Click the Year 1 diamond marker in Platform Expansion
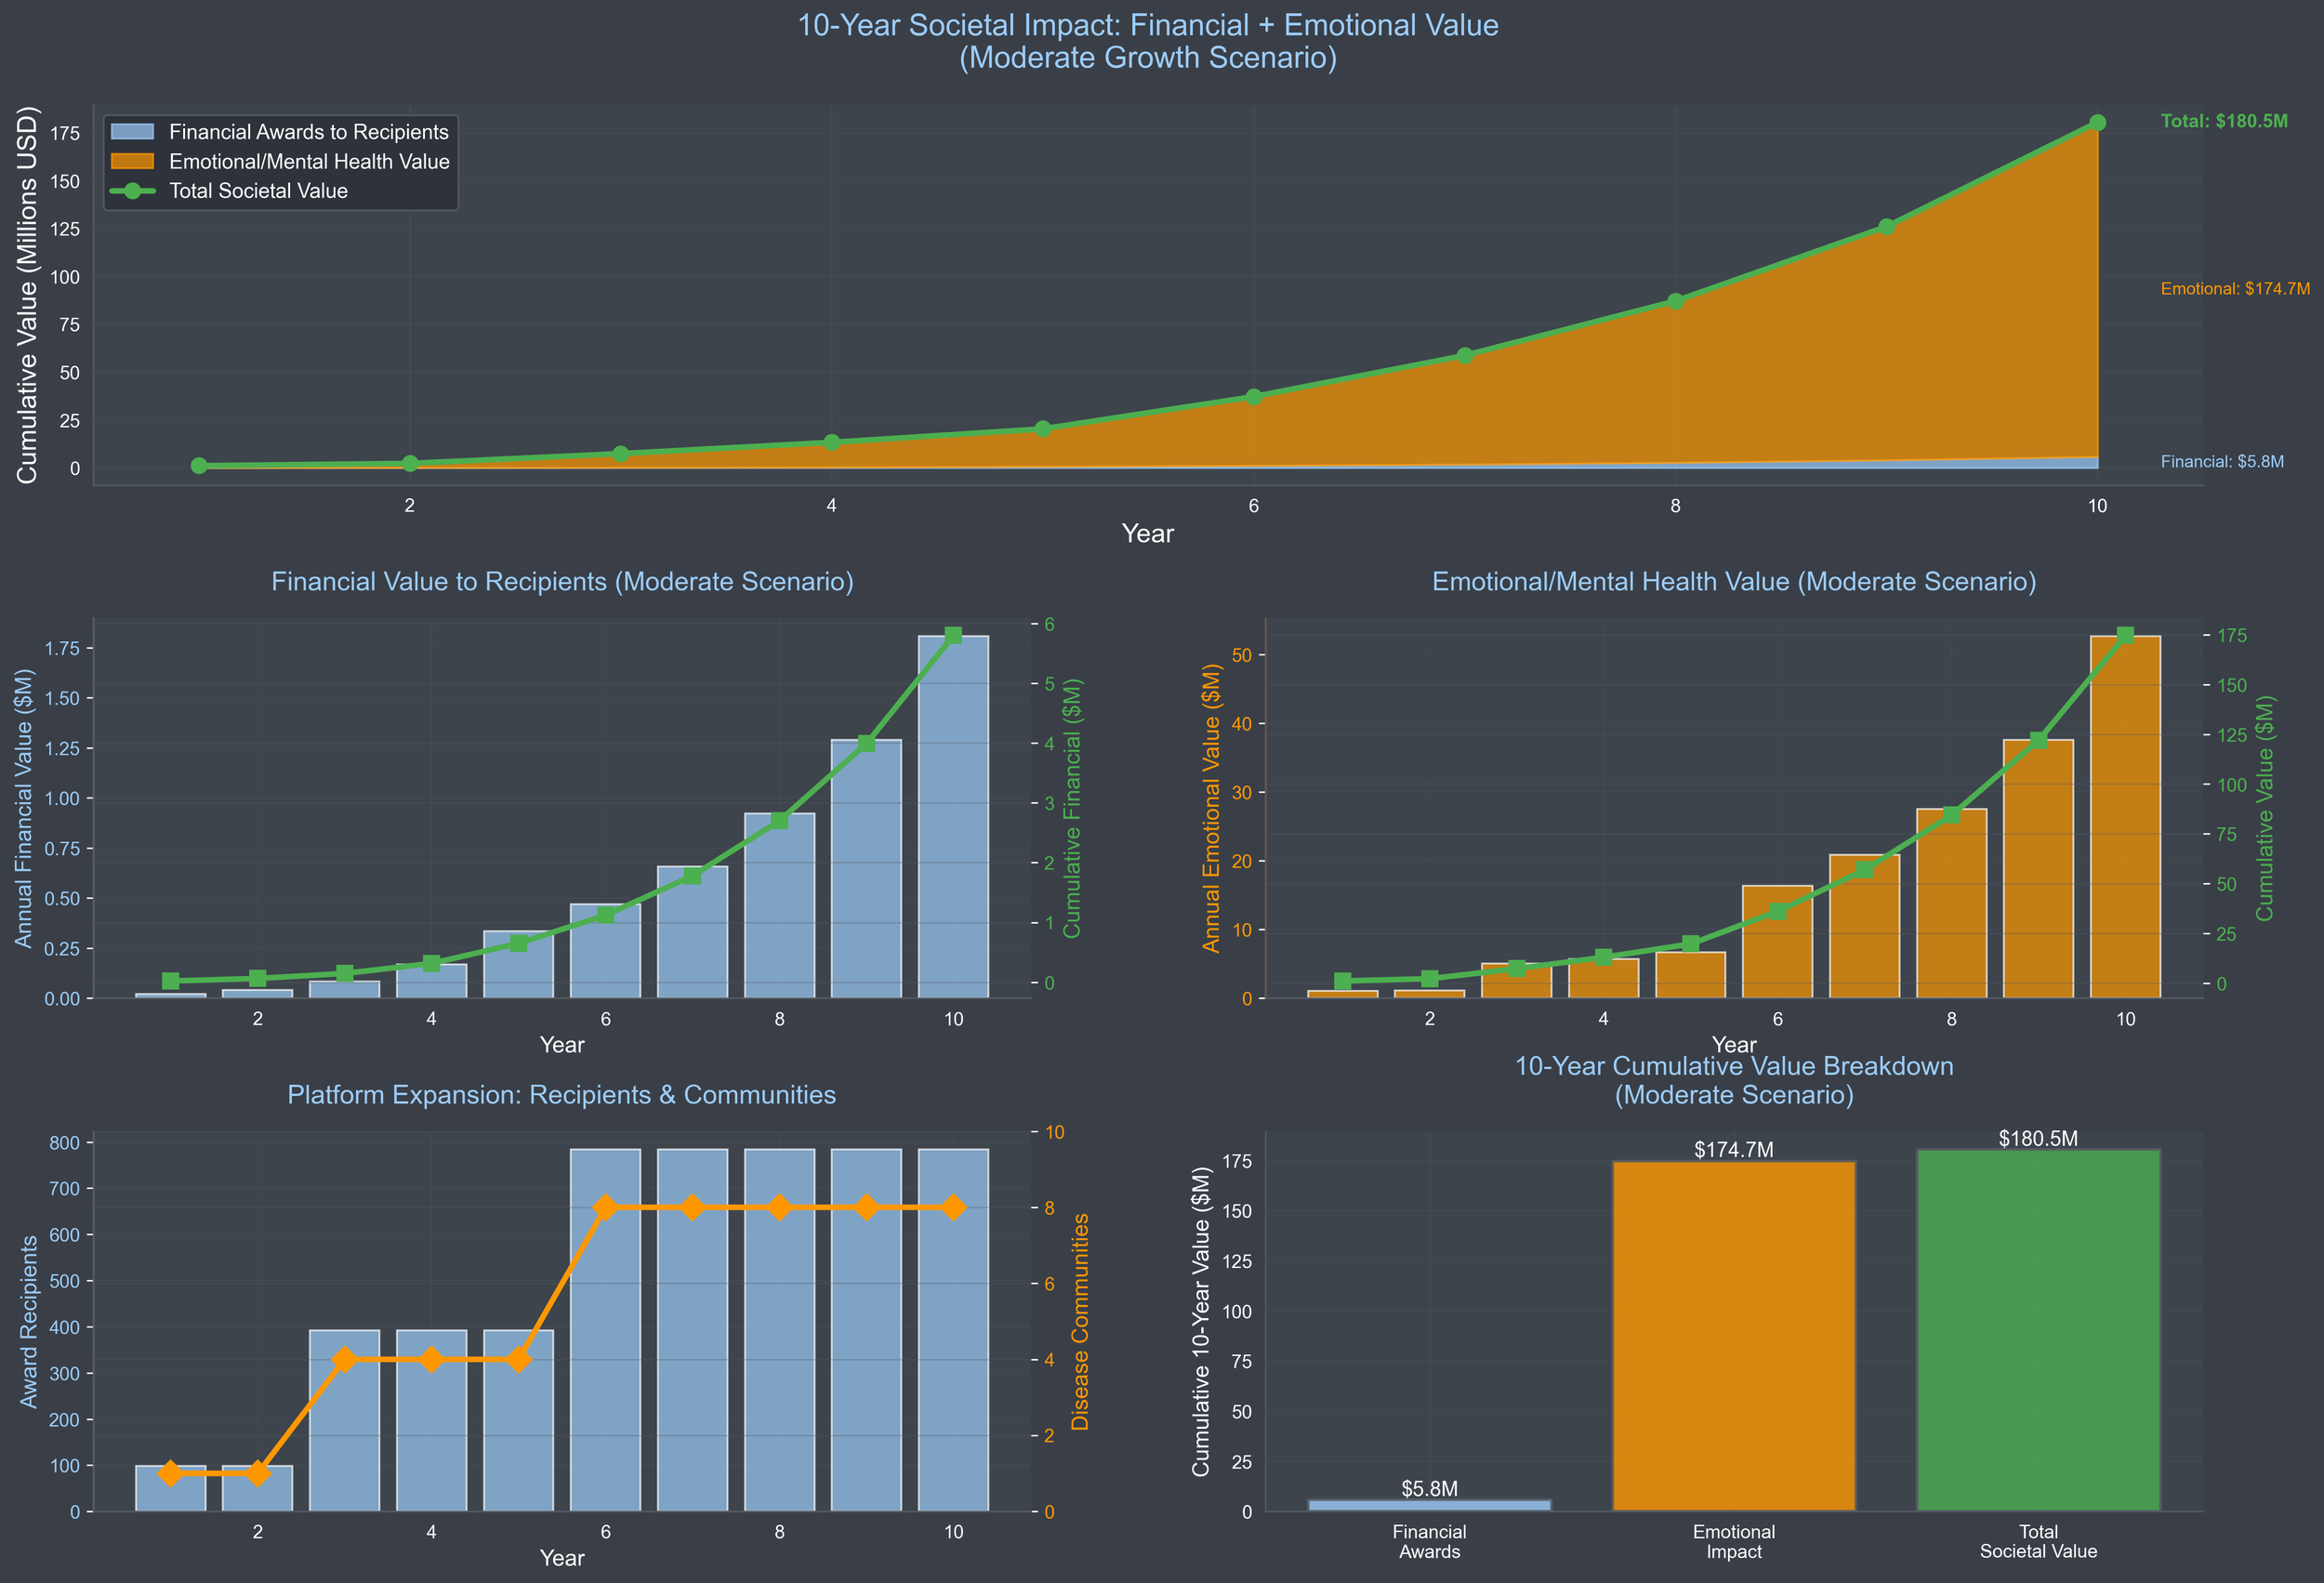Image resolution: width=2324 pixels, height=1583 pixels. (x=170, y=1473)
